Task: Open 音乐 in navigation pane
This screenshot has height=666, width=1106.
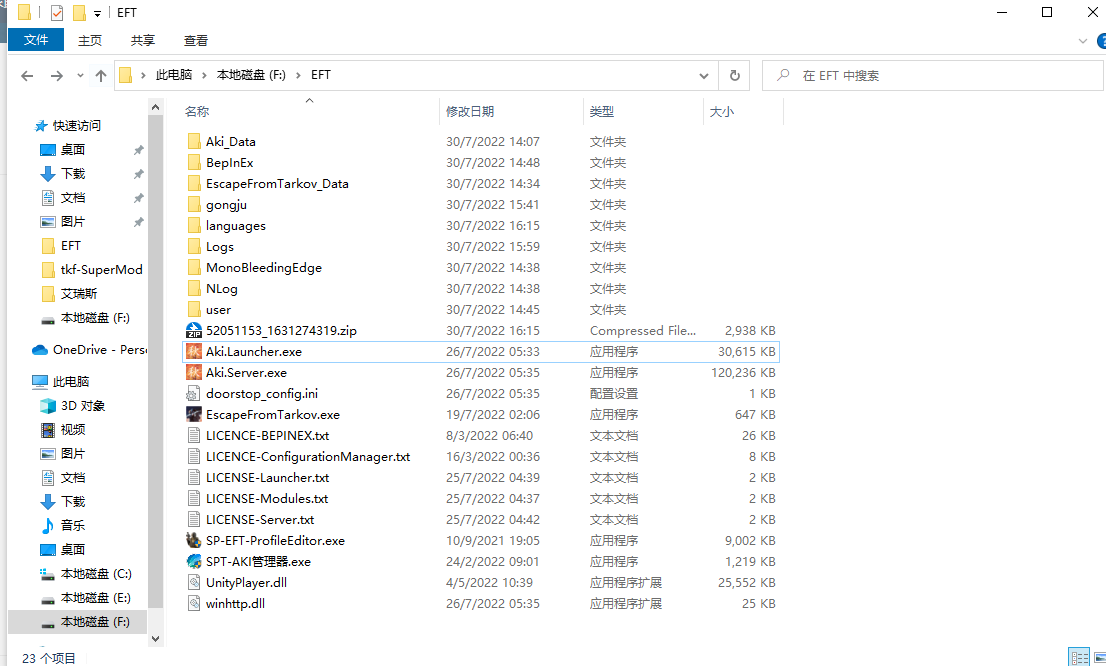Action: point(73,526)
